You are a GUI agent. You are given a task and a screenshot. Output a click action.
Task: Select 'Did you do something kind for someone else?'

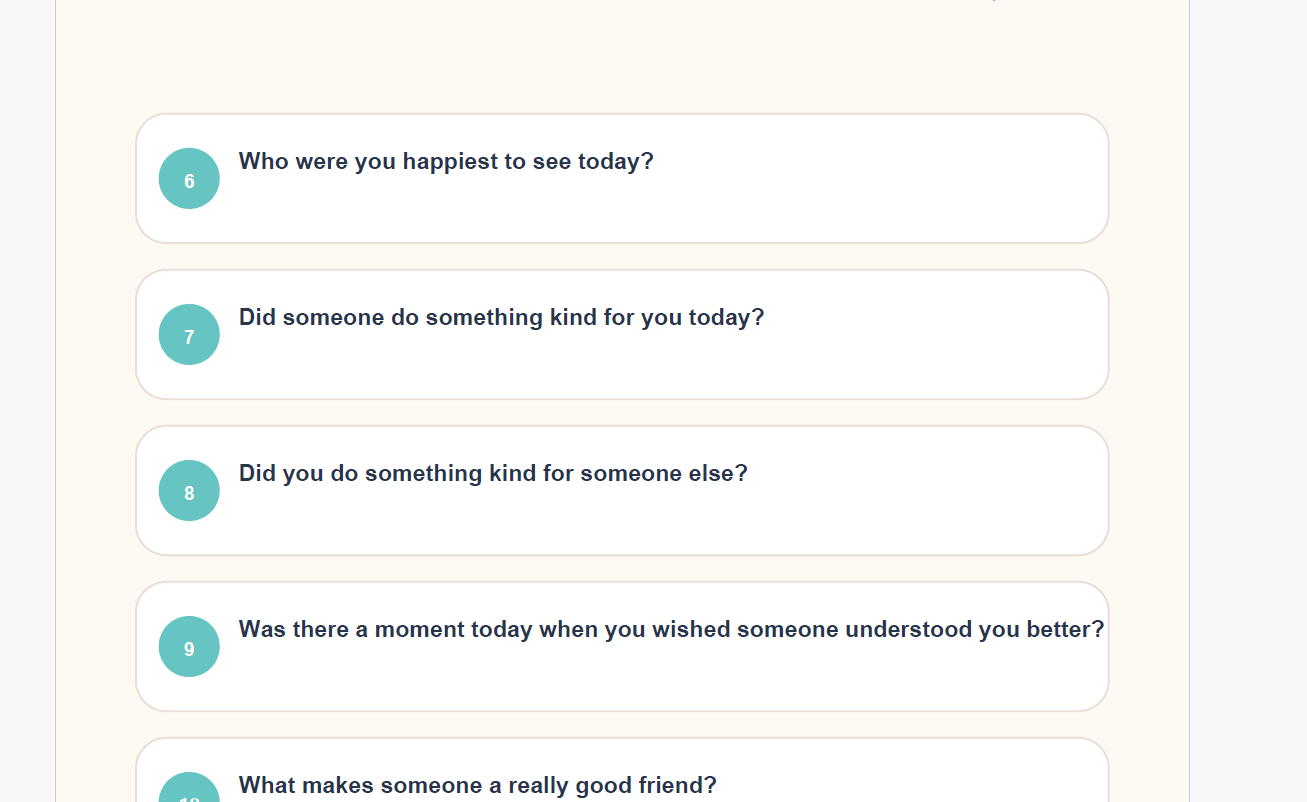pos(622,490)
